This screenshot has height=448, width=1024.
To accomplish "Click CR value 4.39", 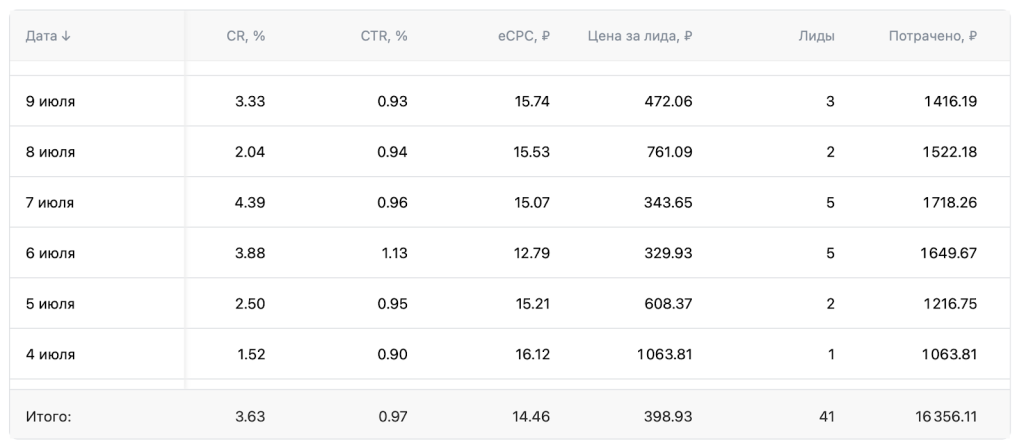I will coord(249,203).
